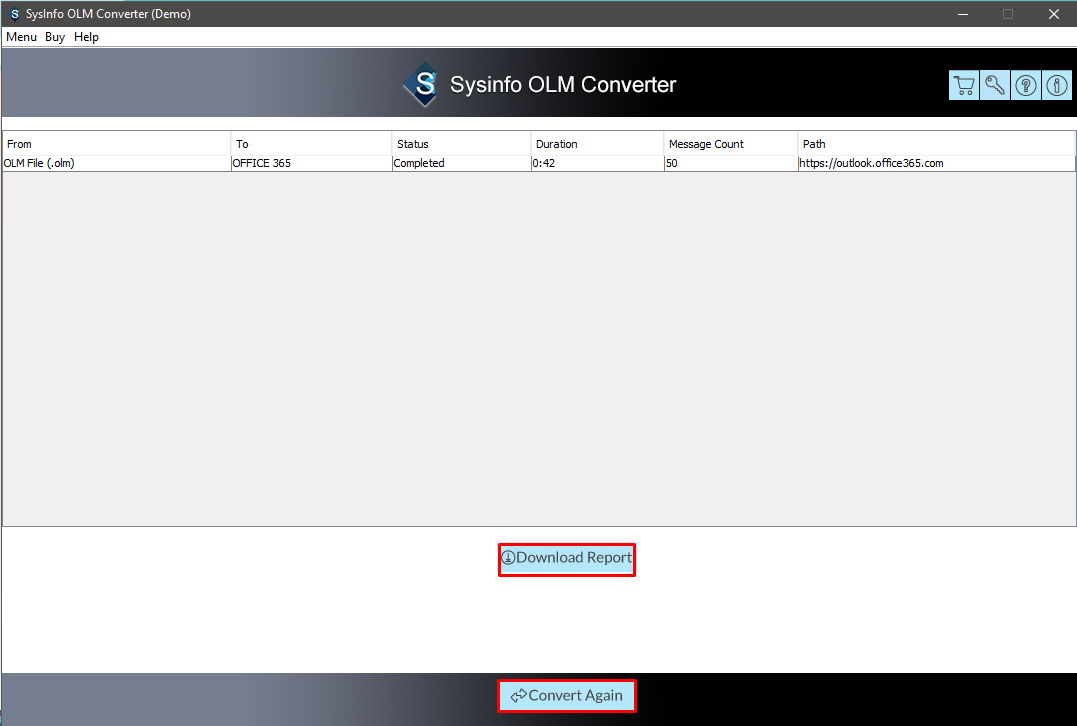This screenshot has height=726, width=1077.
Task: Open the Help menu
Action: [x=87, y=37]
